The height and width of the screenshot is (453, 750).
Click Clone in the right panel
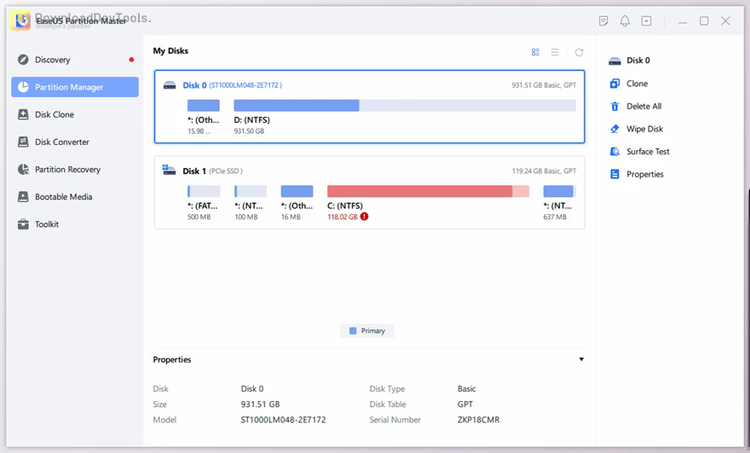636,83
